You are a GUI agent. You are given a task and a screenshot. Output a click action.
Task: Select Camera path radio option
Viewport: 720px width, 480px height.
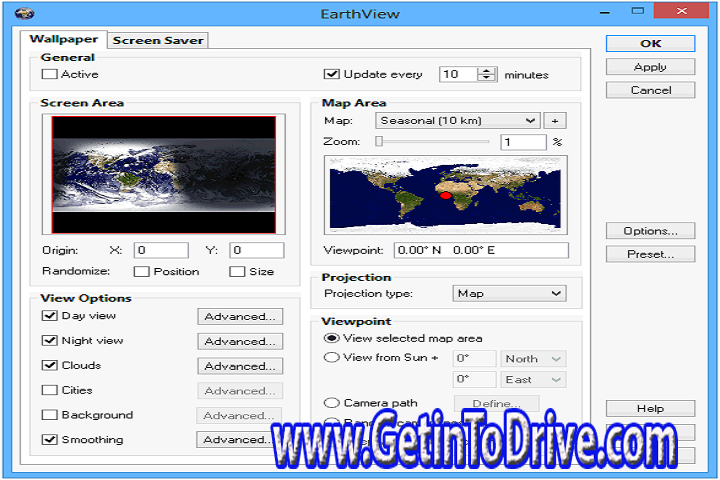pyautogui.click(x=332, y=403)
